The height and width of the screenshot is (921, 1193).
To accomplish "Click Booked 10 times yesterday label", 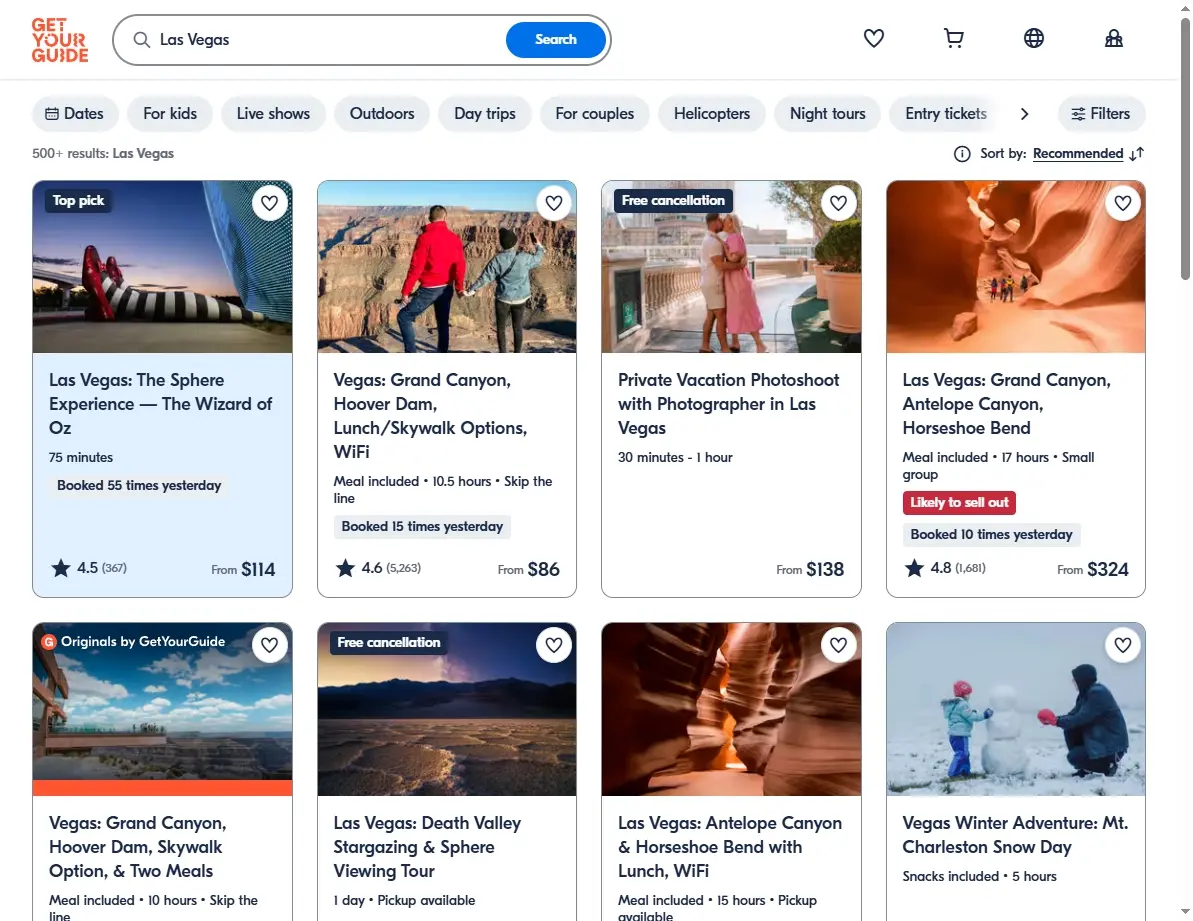I will (x=991, y=535).
